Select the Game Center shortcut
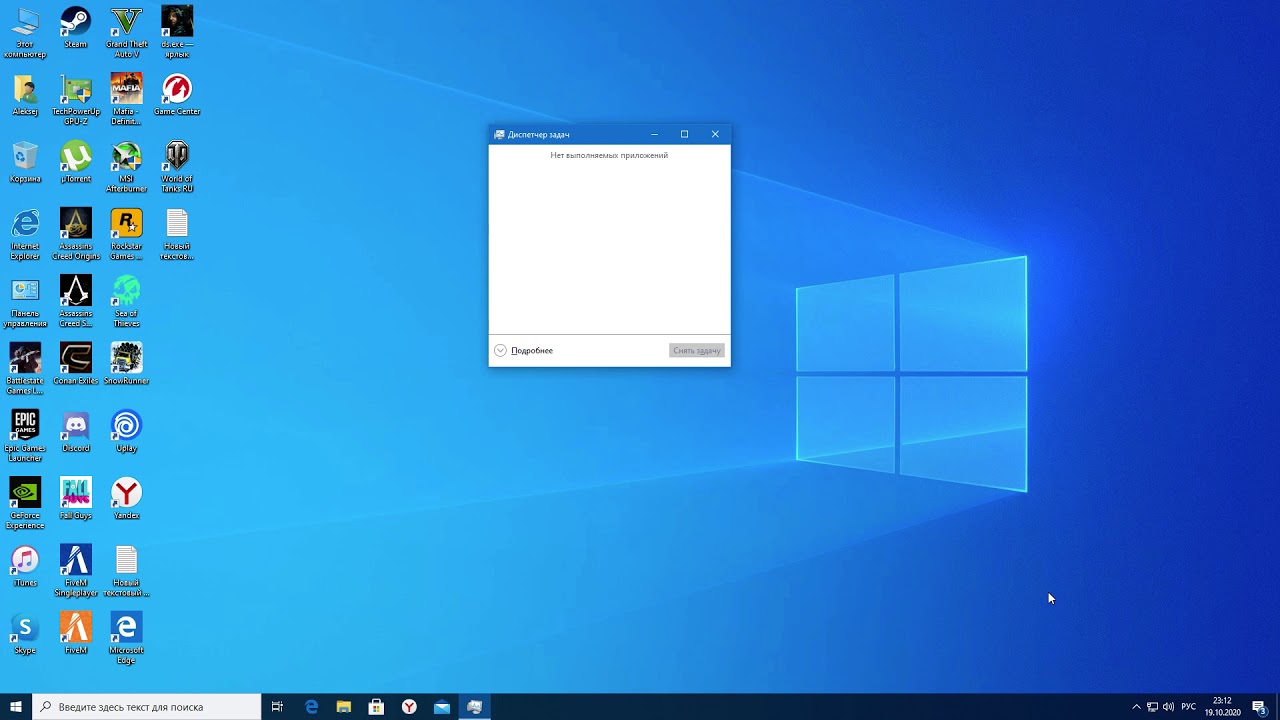The width and height of the screenshot is (1280, 720). coord(177,94)
